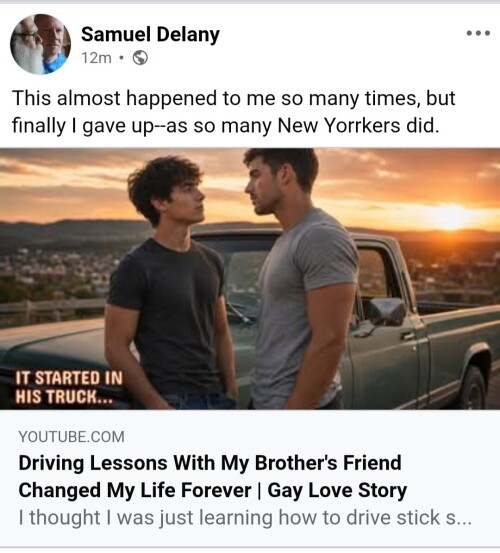
Task: Tap the YouTube video thumbnail image
Action: [x=250, y=279]
